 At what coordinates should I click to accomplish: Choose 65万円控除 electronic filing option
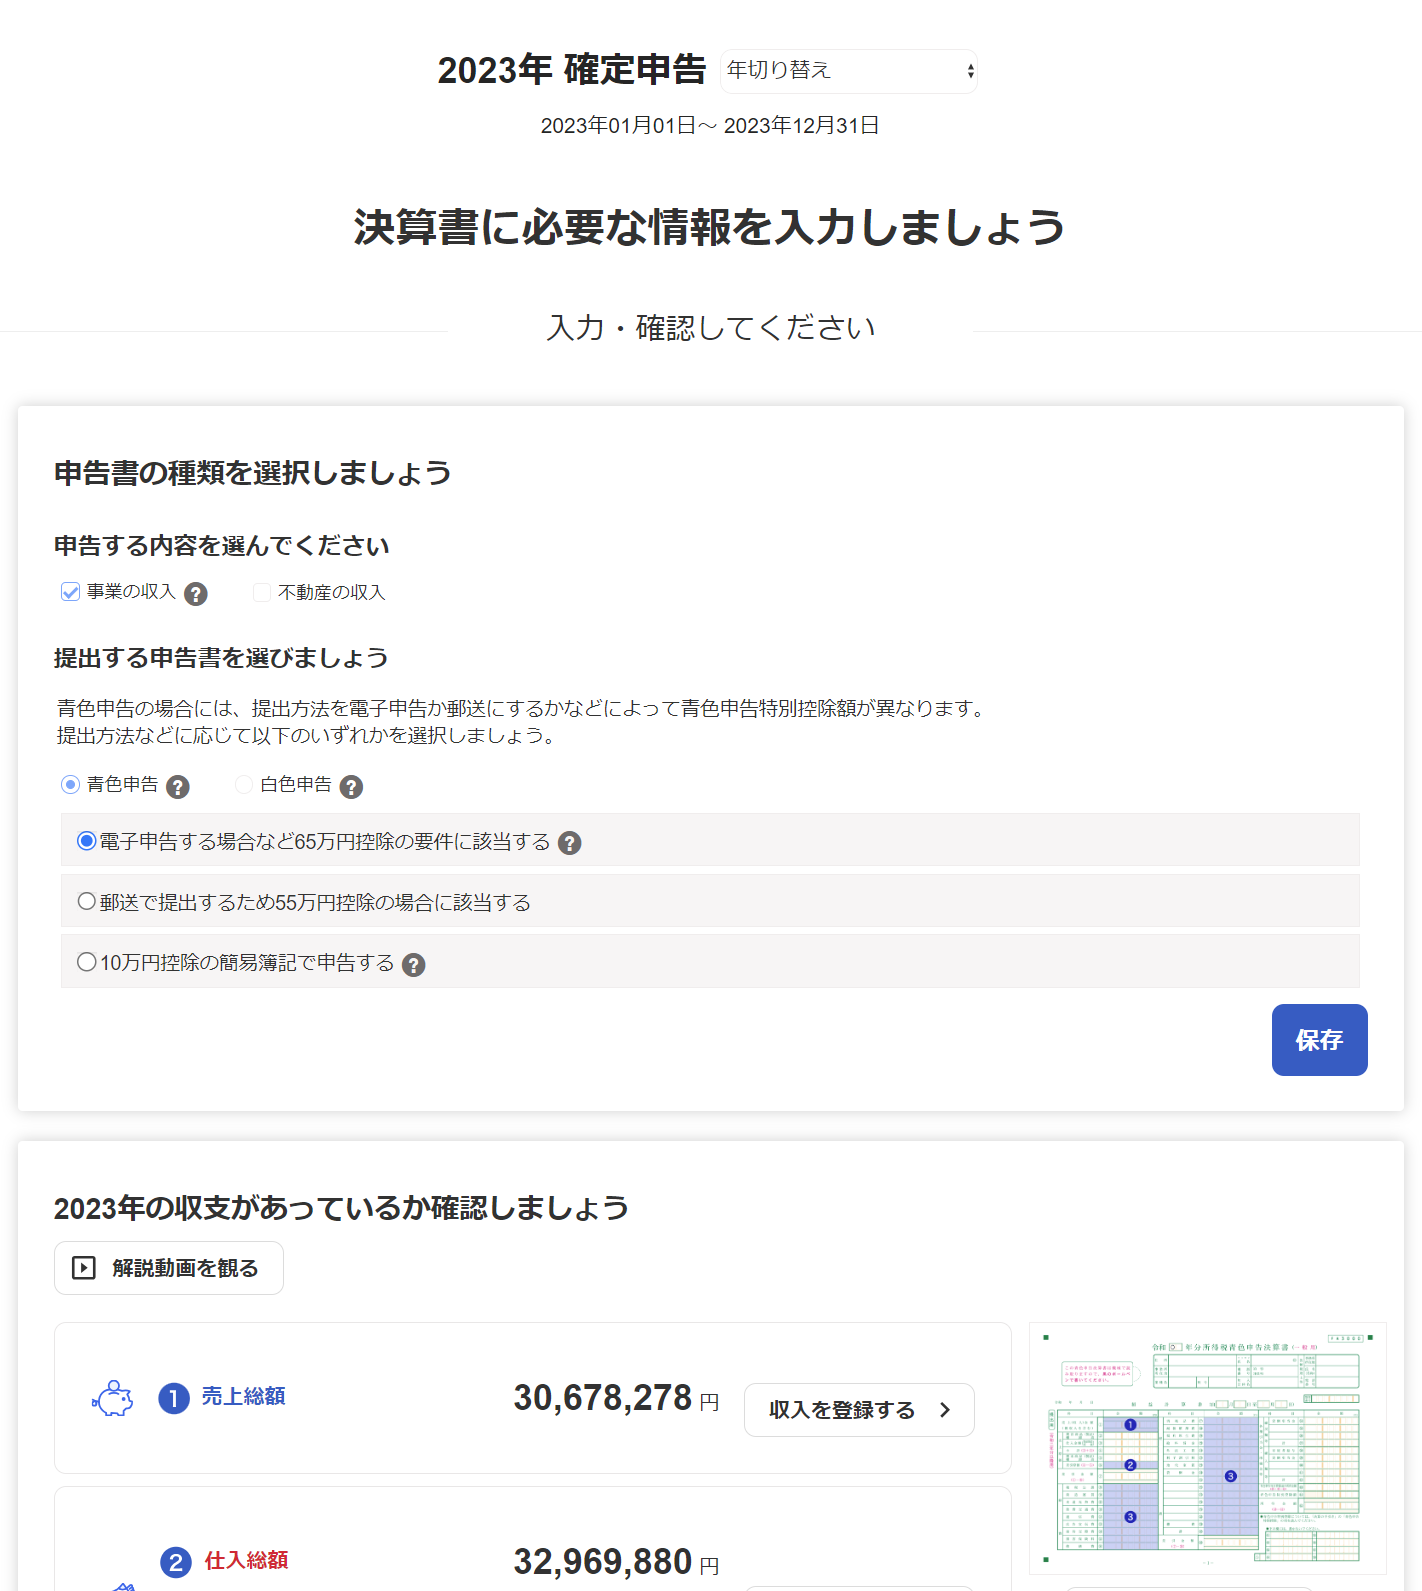[87, 841]
